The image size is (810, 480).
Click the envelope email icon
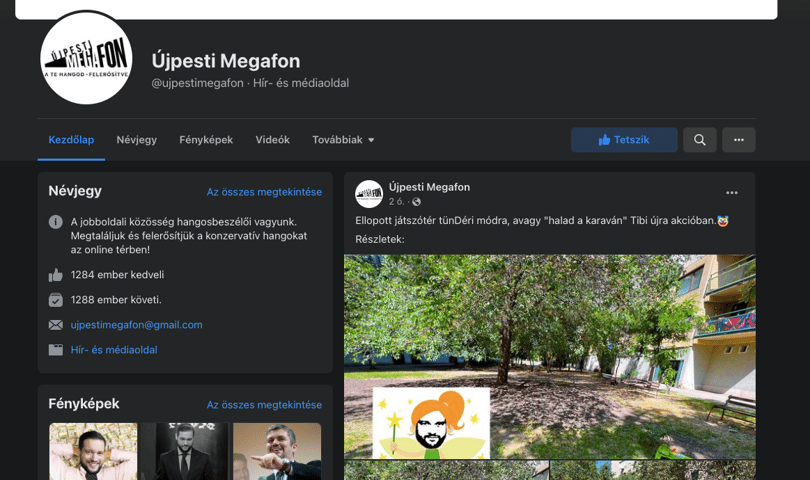coord(56,325)
